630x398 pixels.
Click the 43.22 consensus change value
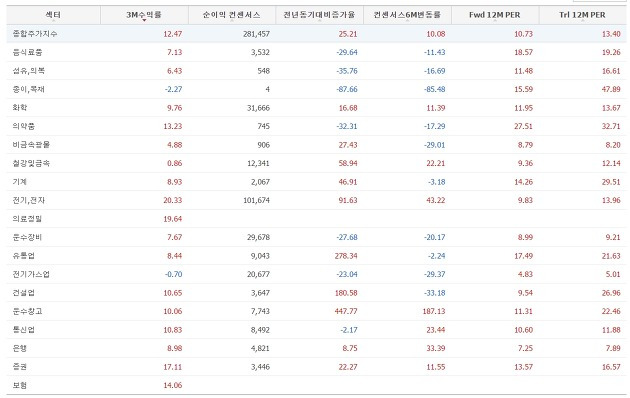[436, 200]
